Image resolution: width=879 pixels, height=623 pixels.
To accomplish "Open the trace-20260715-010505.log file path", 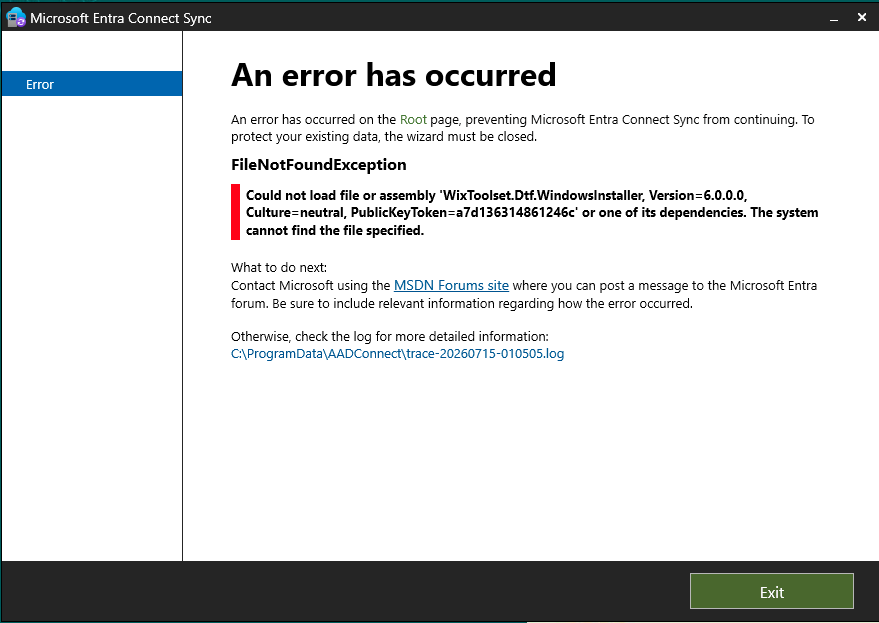I will 397,354.
